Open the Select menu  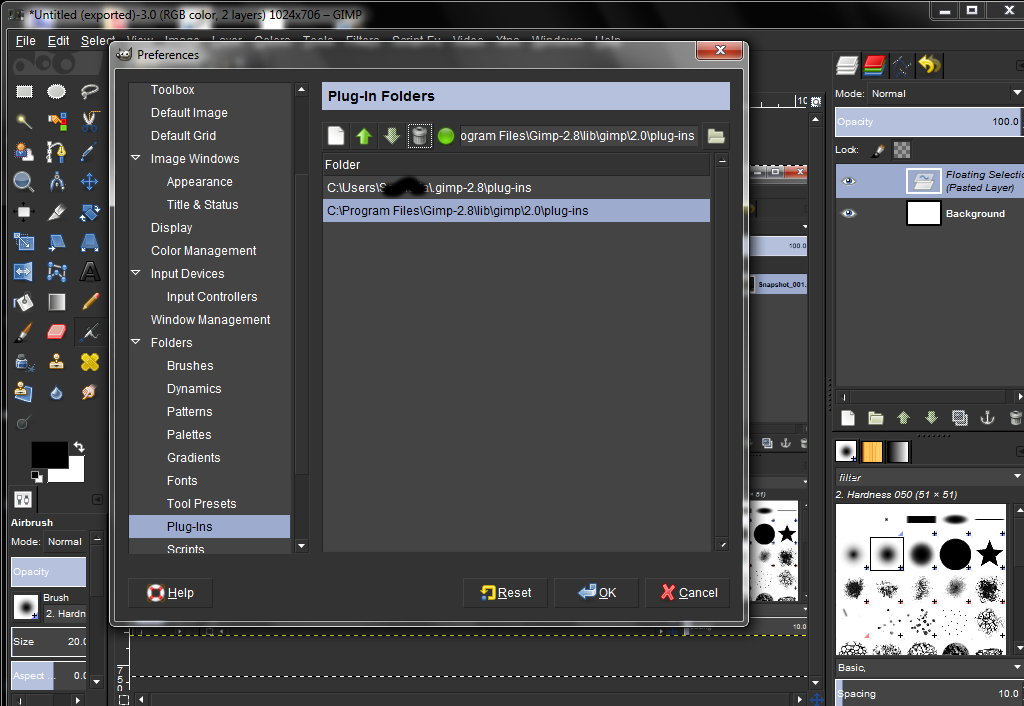pos(98,40)
